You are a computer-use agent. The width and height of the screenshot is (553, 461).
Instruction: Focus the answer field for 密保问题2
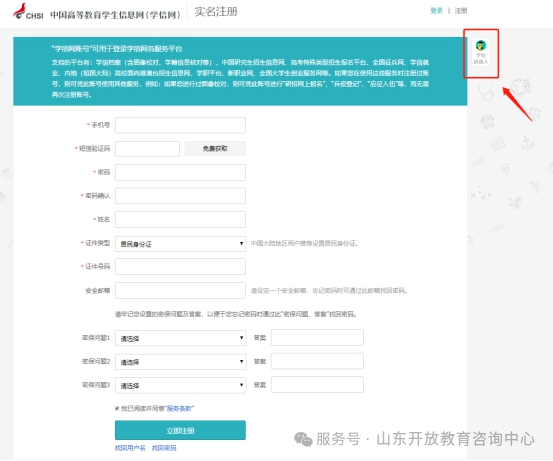tap(317, 361)
